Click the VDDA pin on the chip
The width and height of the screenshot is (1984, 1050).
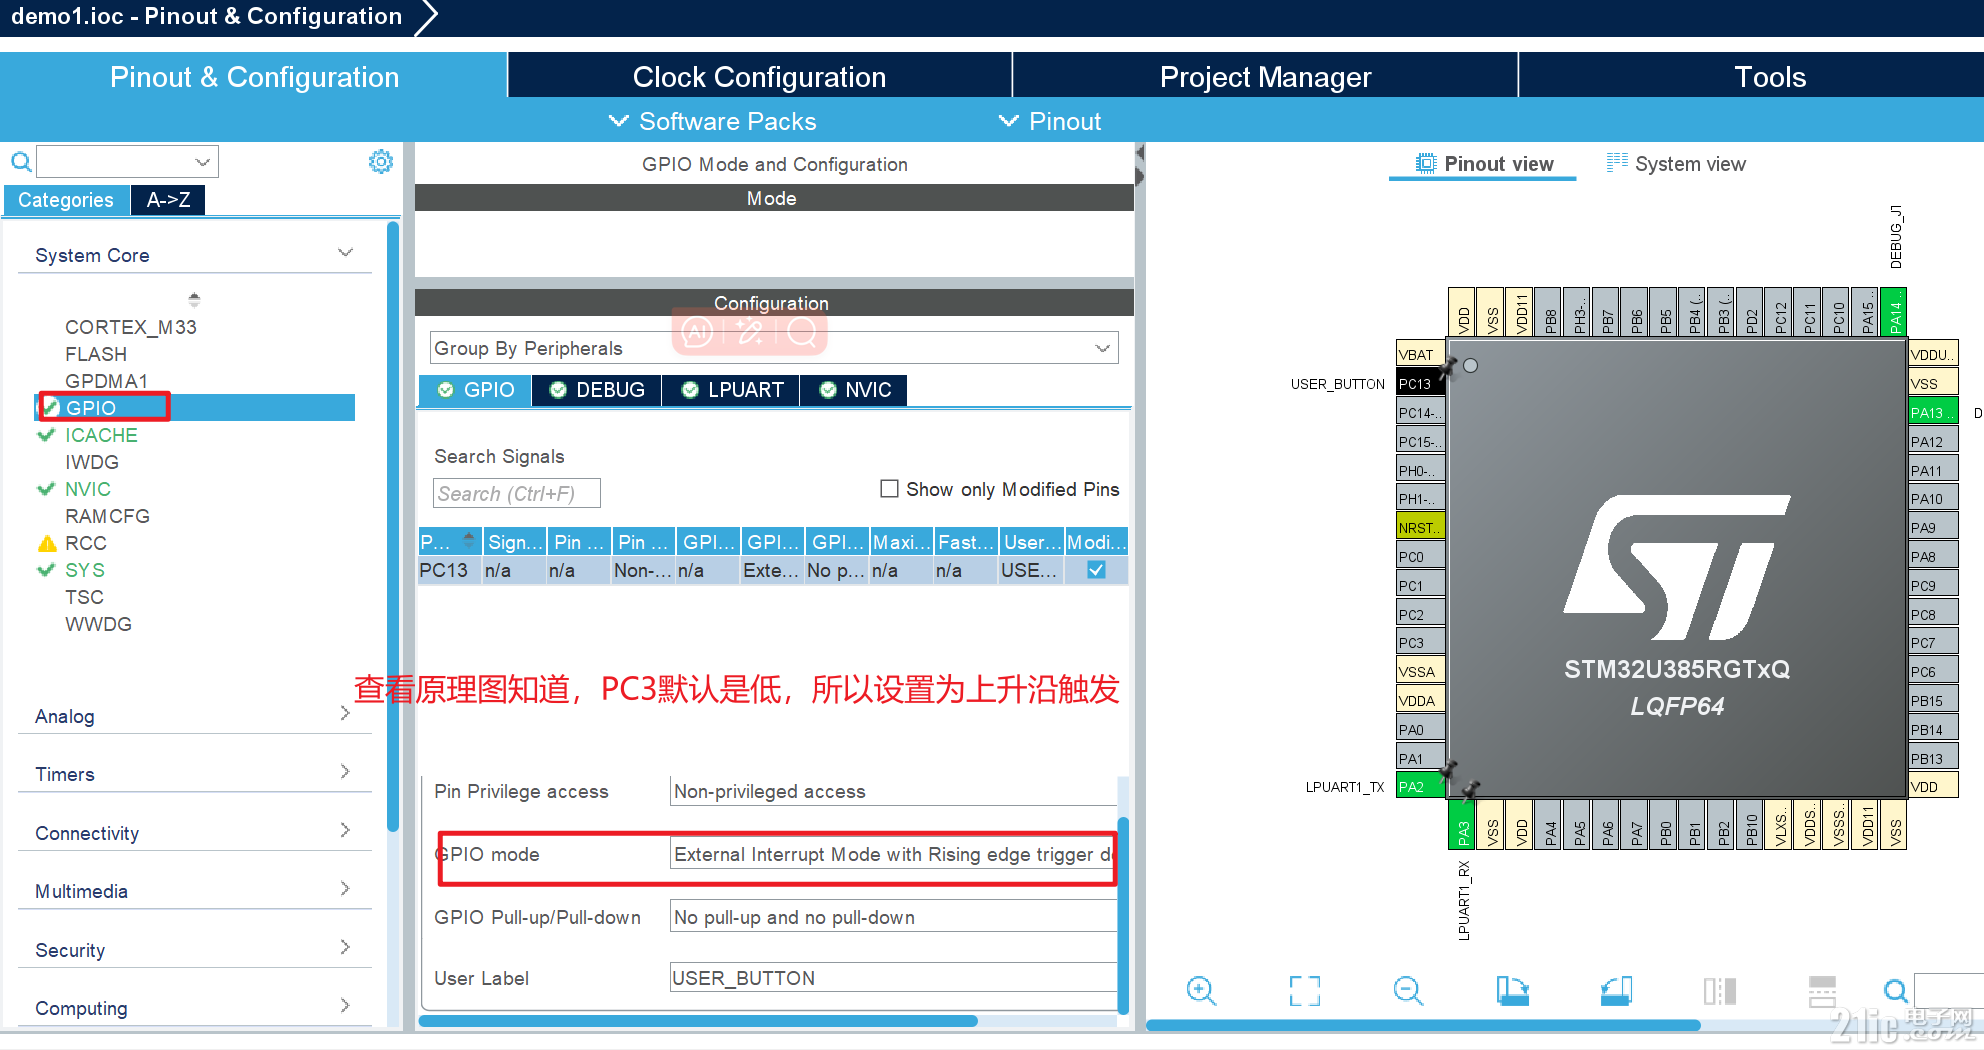coord(1420,701)
